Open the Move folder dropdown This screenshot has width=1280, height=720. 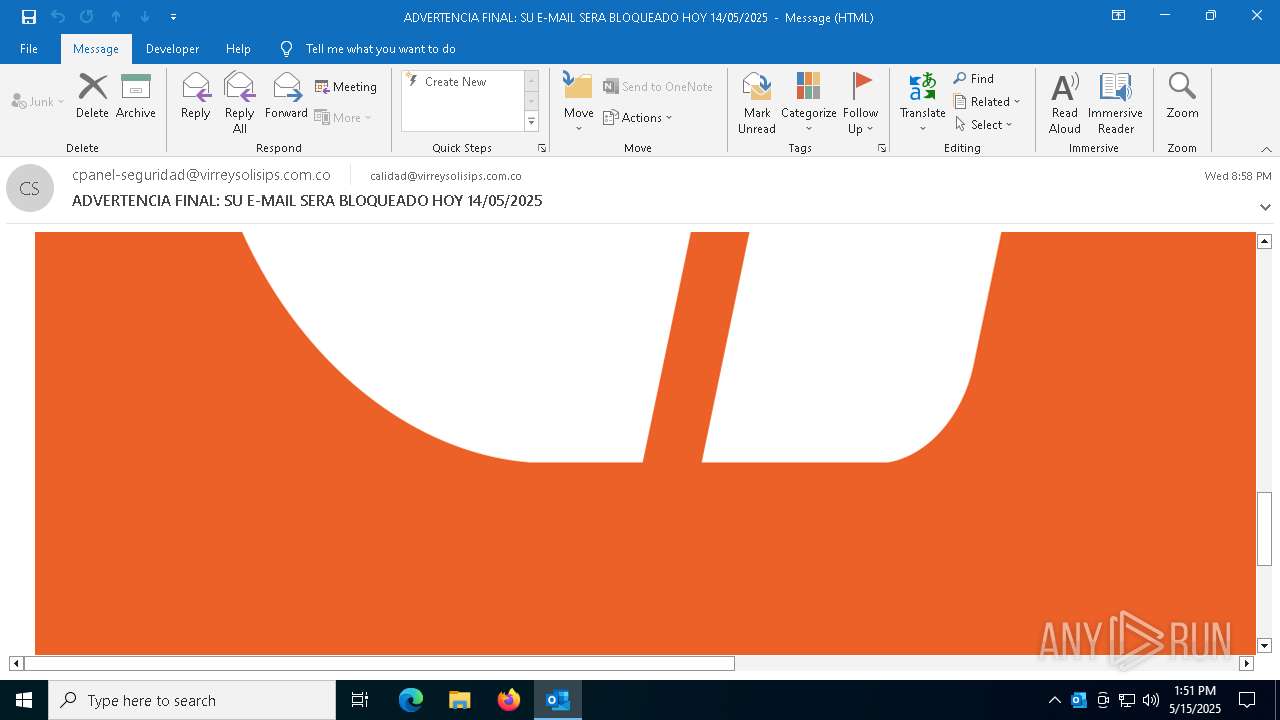click(578, 103)
